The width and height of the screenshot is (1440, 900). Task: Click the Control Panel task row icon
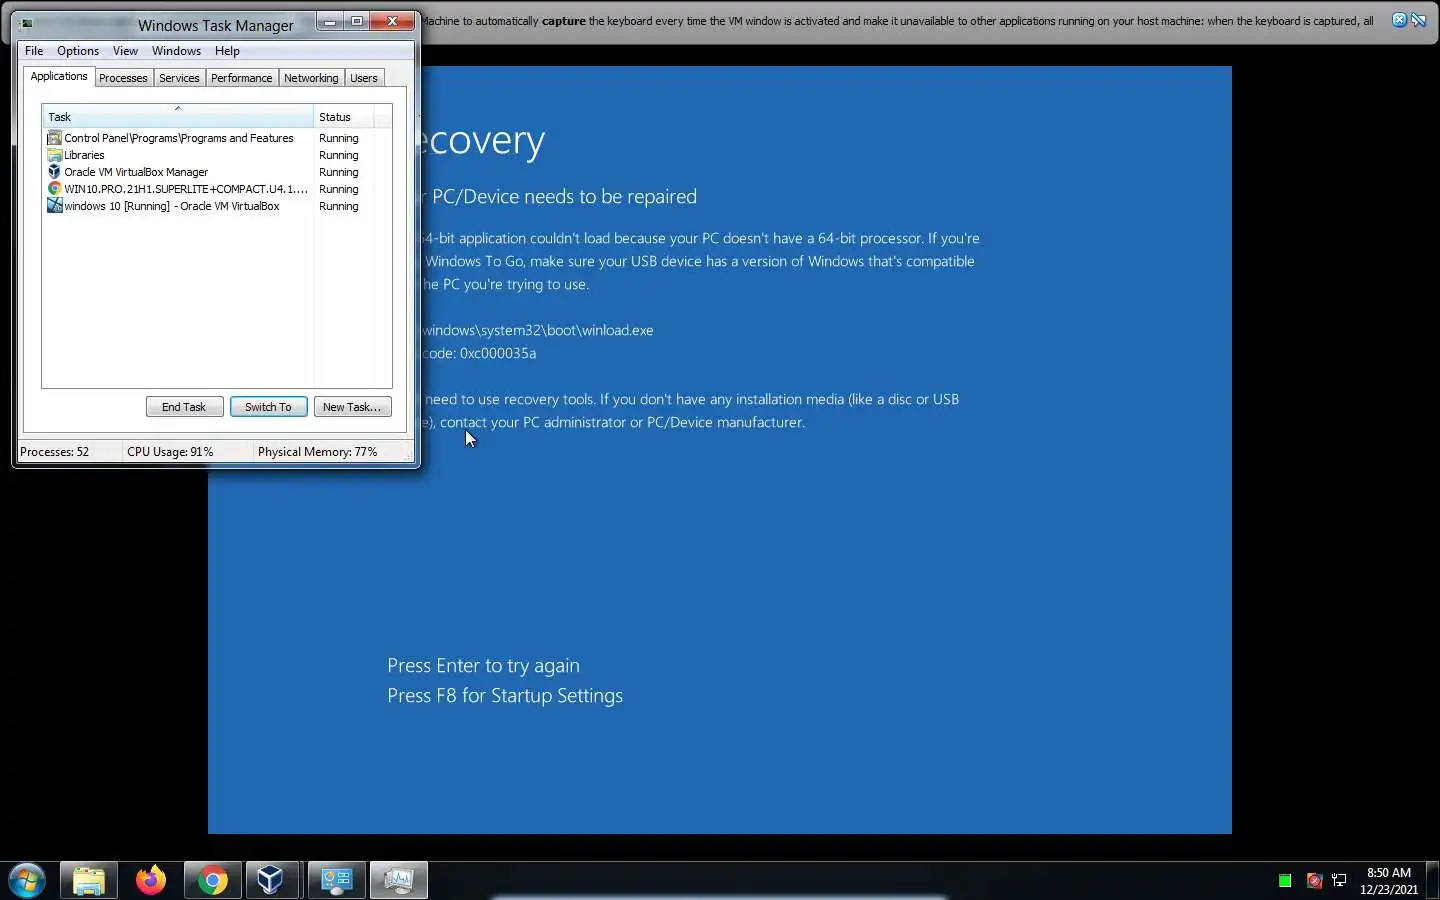(55, 138)
